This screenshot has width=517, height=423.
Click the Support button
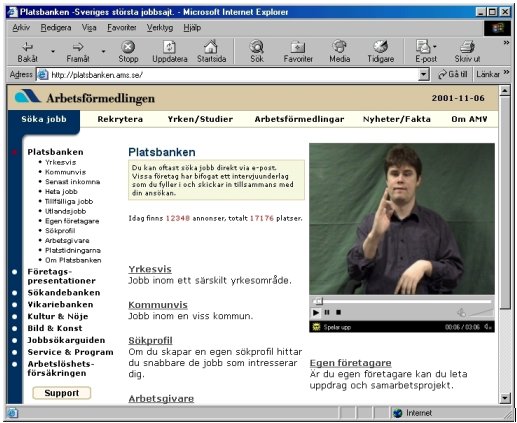click(x=62, y=393)
